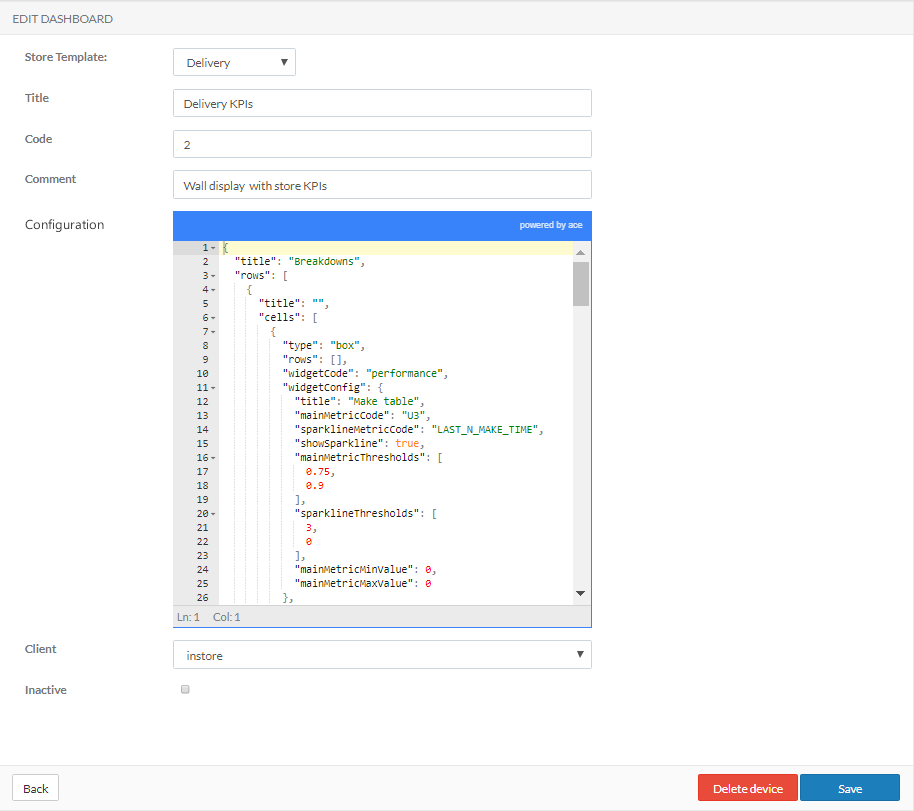
Task: Click the Title input field
Action: 382,104
